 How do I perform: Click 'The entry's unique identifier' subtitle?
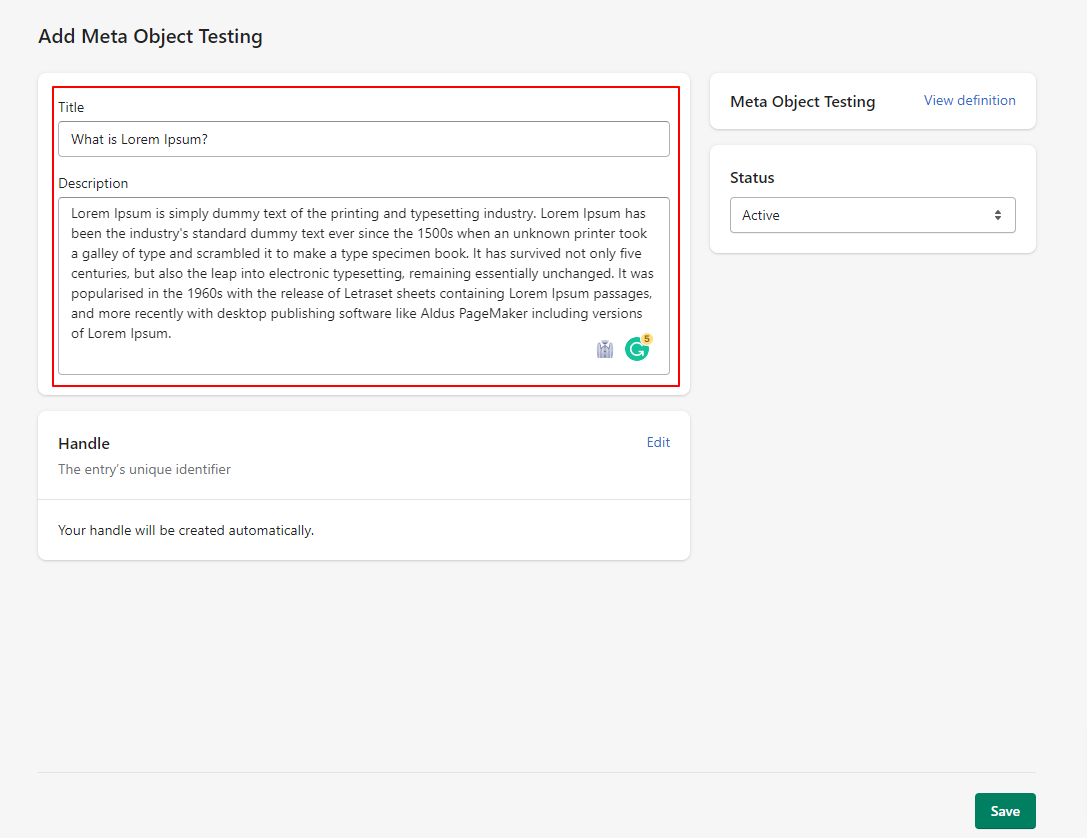[x=144, y=468]
